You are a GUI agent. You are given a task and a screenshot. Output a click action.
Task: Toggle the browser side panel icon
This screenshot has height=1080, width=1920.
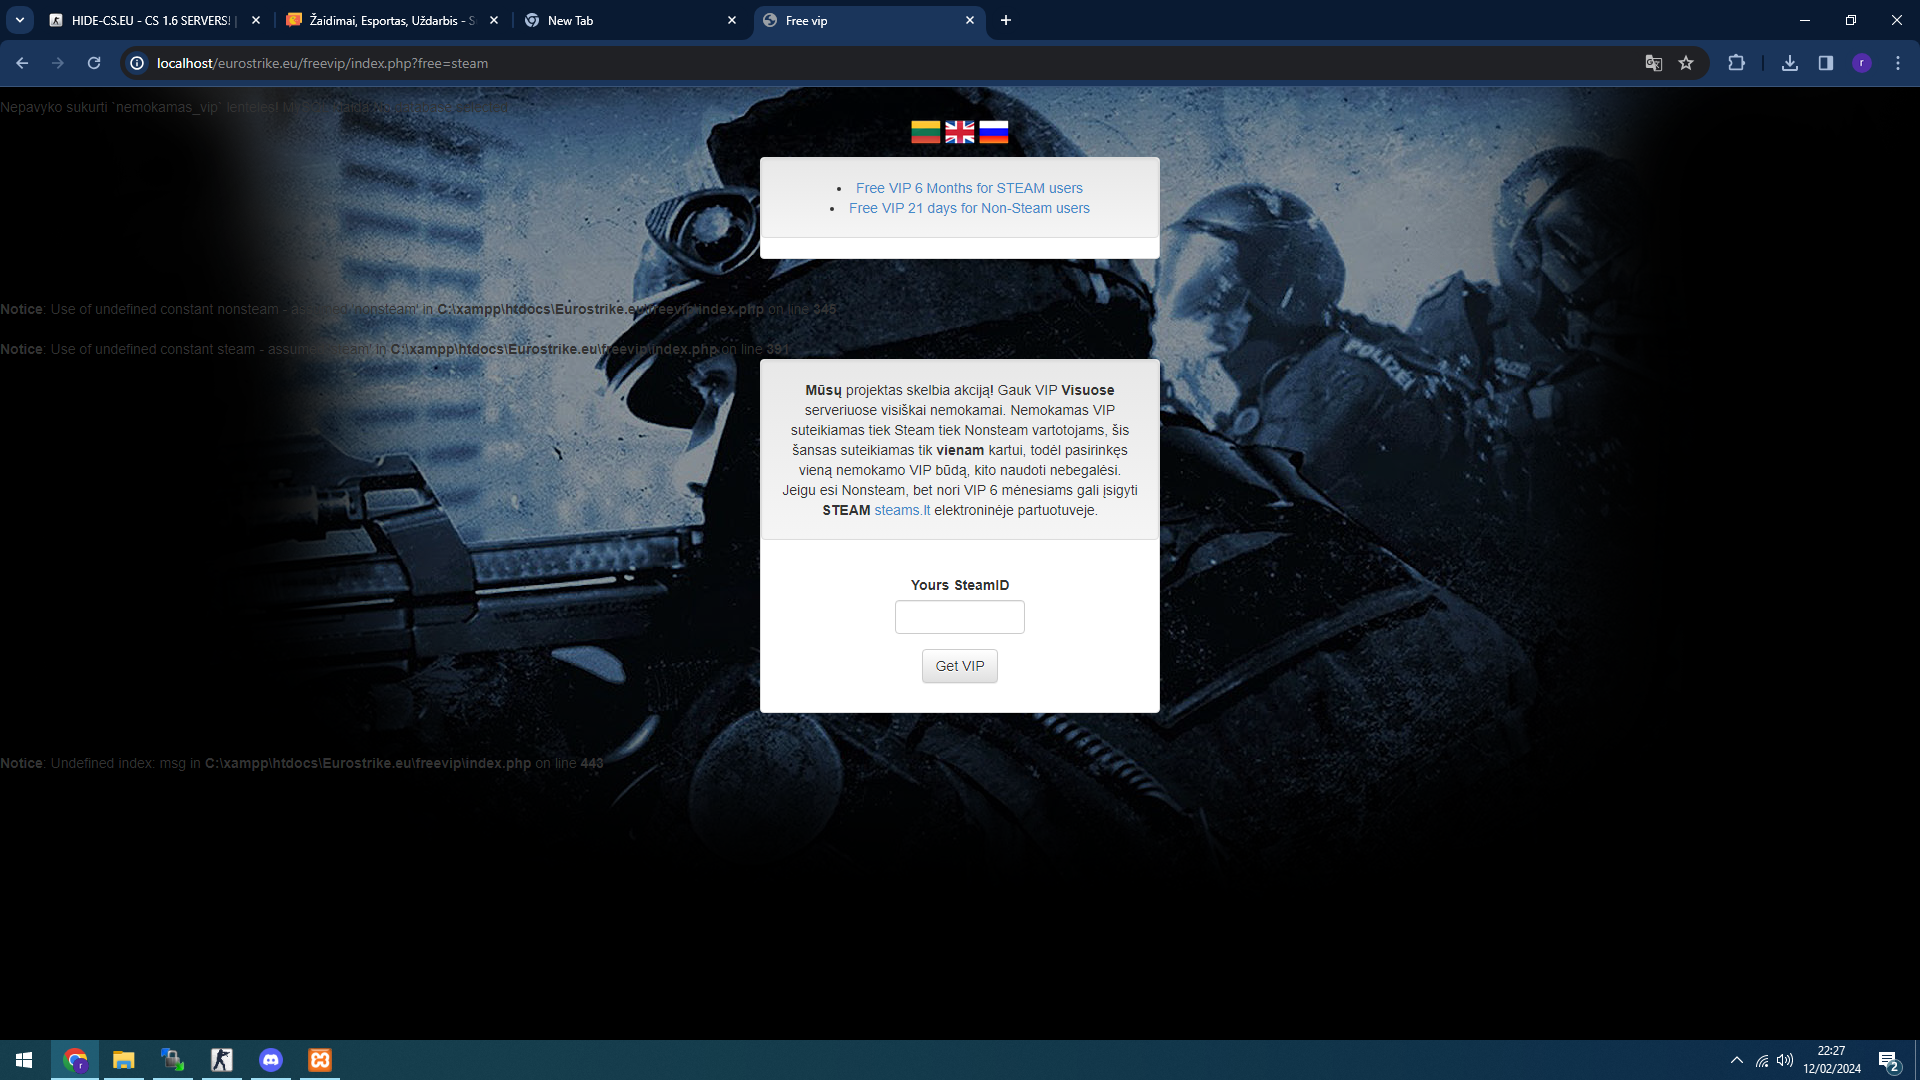point(1825,63)
